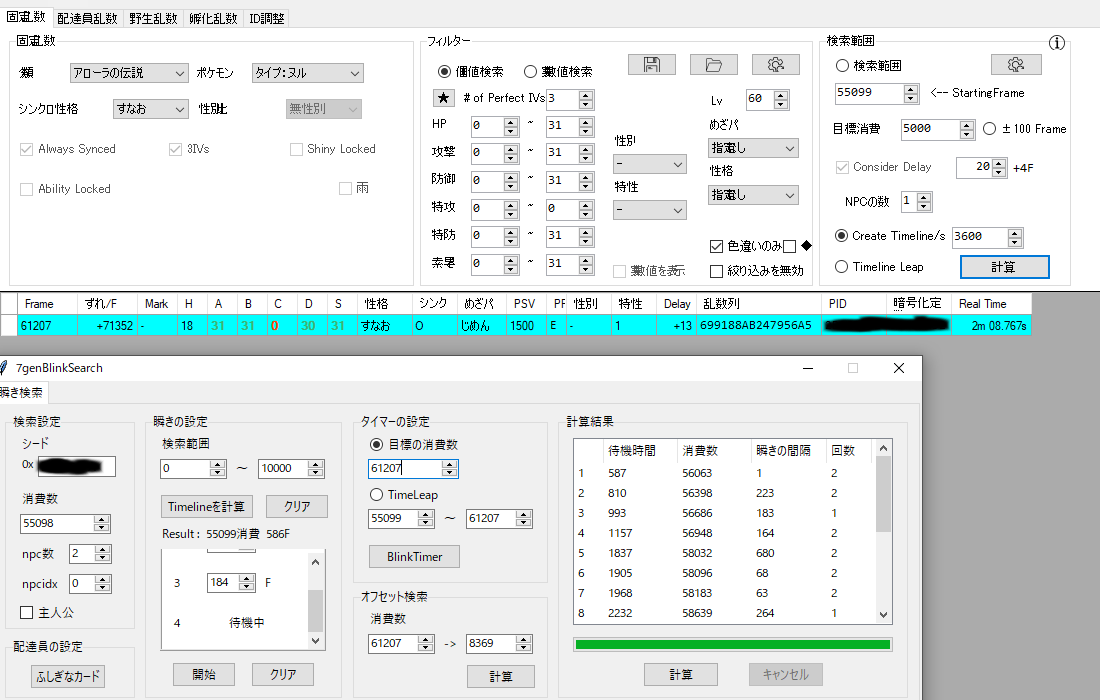The image size is (1100, 700).
Task: Check the 主人公 checkbox in blink search
Action: point(27,612)
